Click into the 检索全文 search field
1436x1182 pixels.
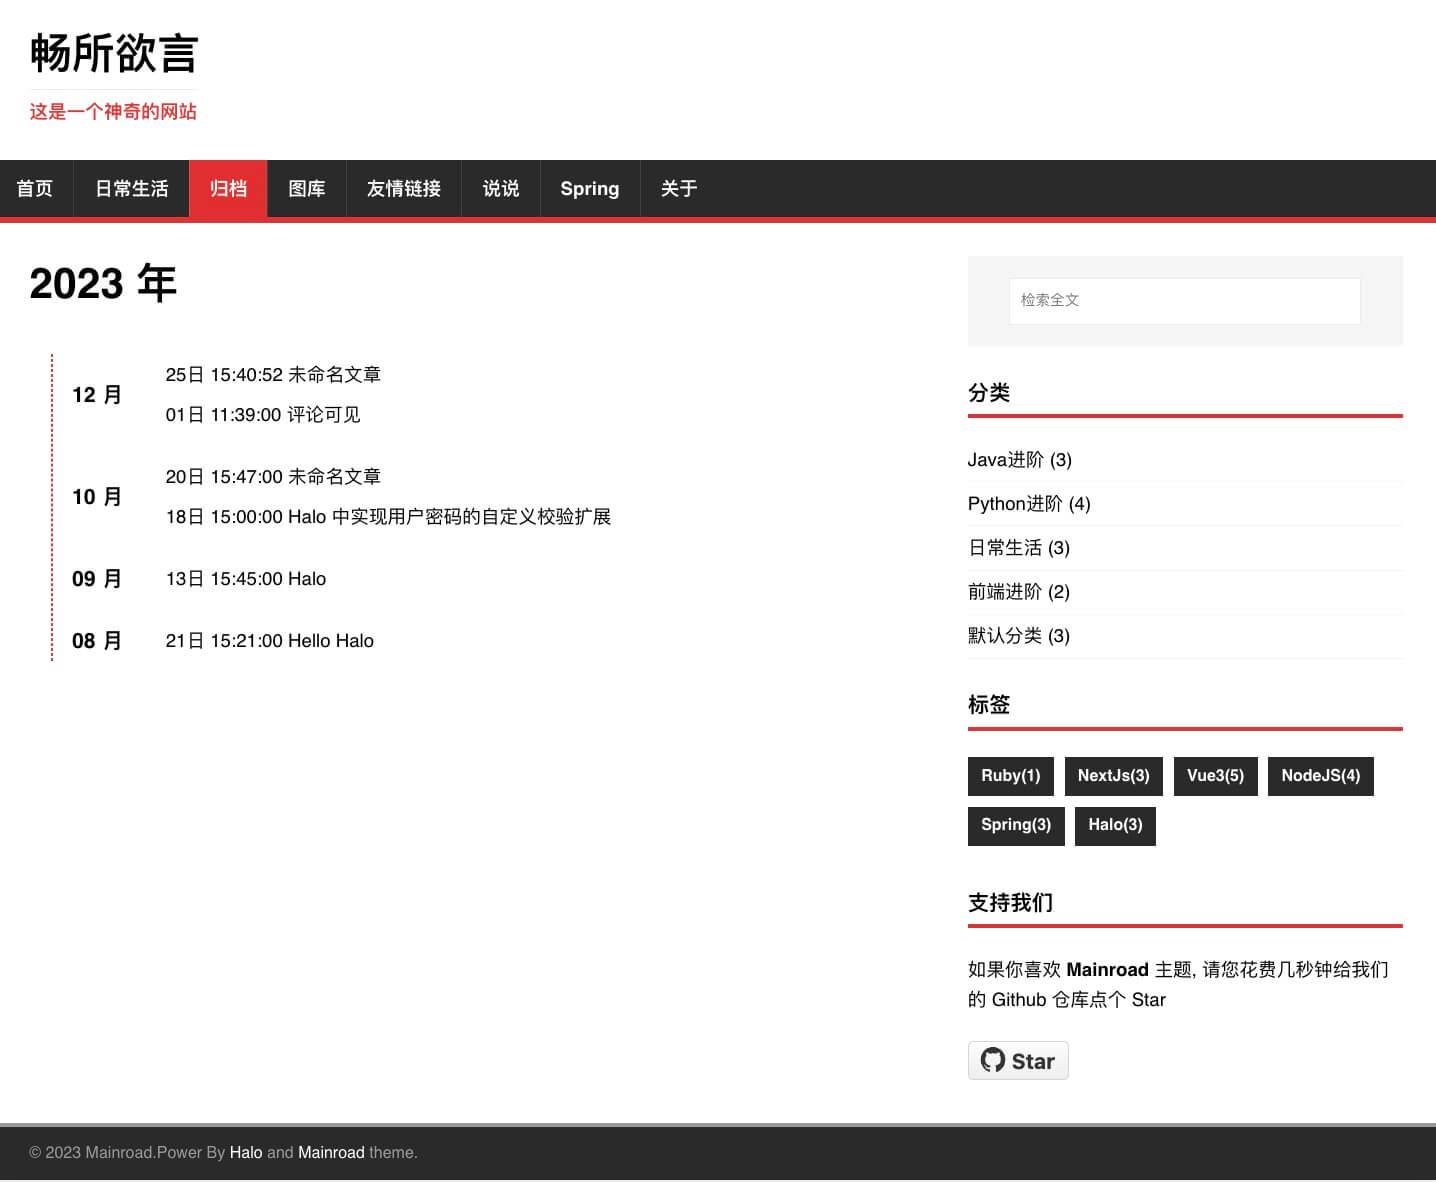[x=1184, y=301]
